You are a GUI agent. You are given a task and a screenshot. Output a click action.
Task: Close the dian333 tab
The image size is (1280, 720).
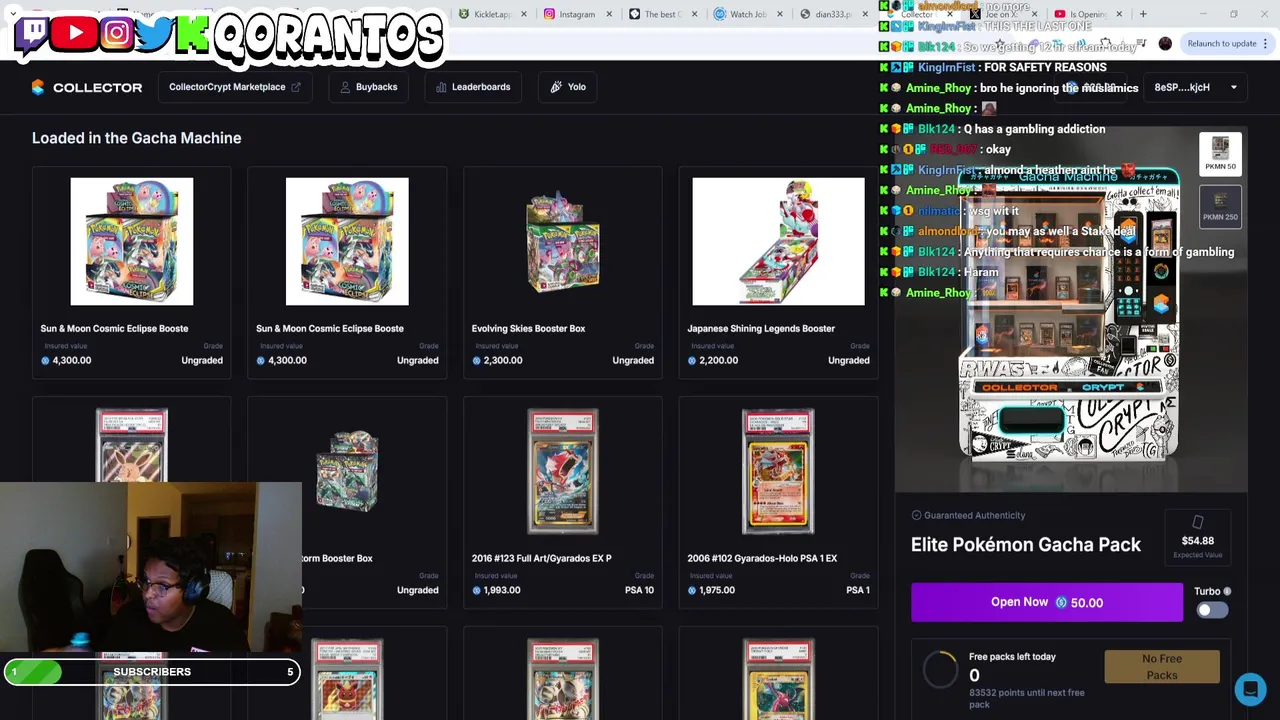pyautogui.click(x=865, y=14)
